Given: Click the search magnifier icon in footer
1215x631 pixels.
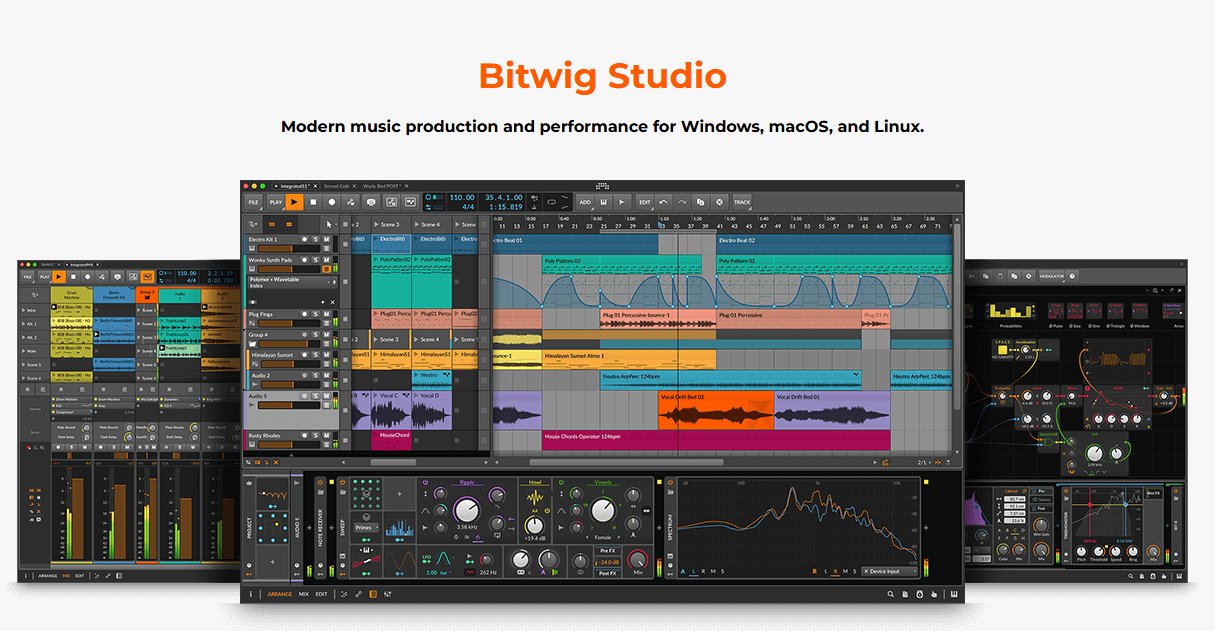Looking at the screenshot, I should tap(890, 594).
